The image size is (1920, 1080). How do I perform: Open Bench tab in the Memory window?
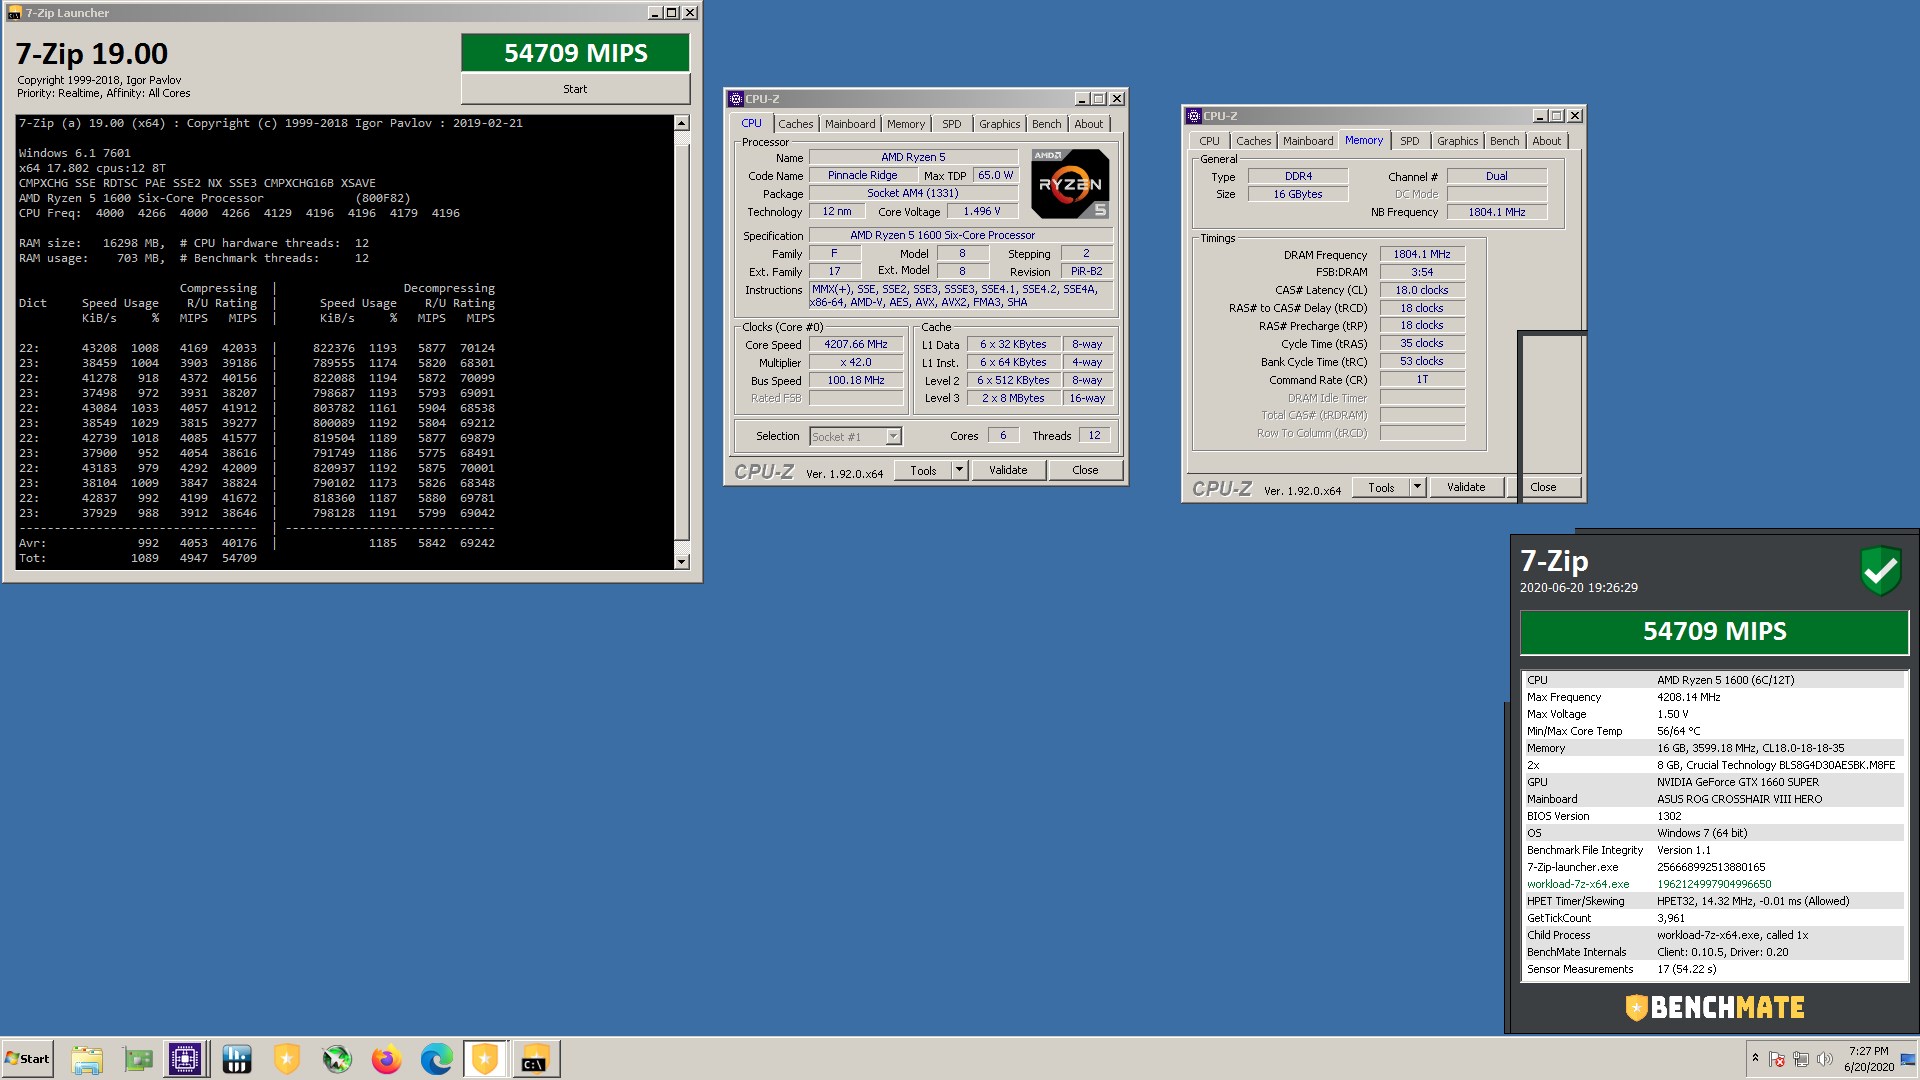click(x=1505, y=141)
